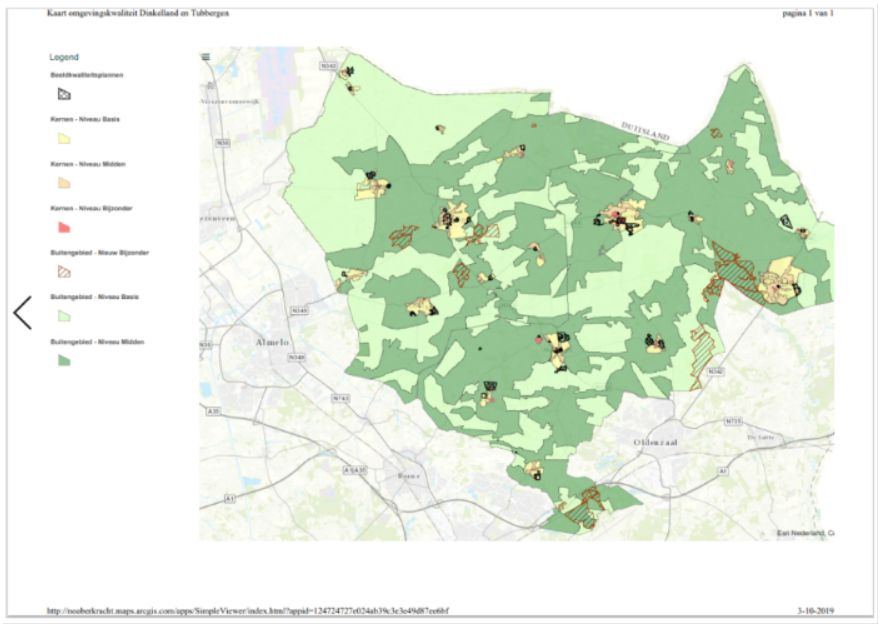Click the DUITSLAND border label
The width and height of the screenshot is (884, 626).
[645, 130]
